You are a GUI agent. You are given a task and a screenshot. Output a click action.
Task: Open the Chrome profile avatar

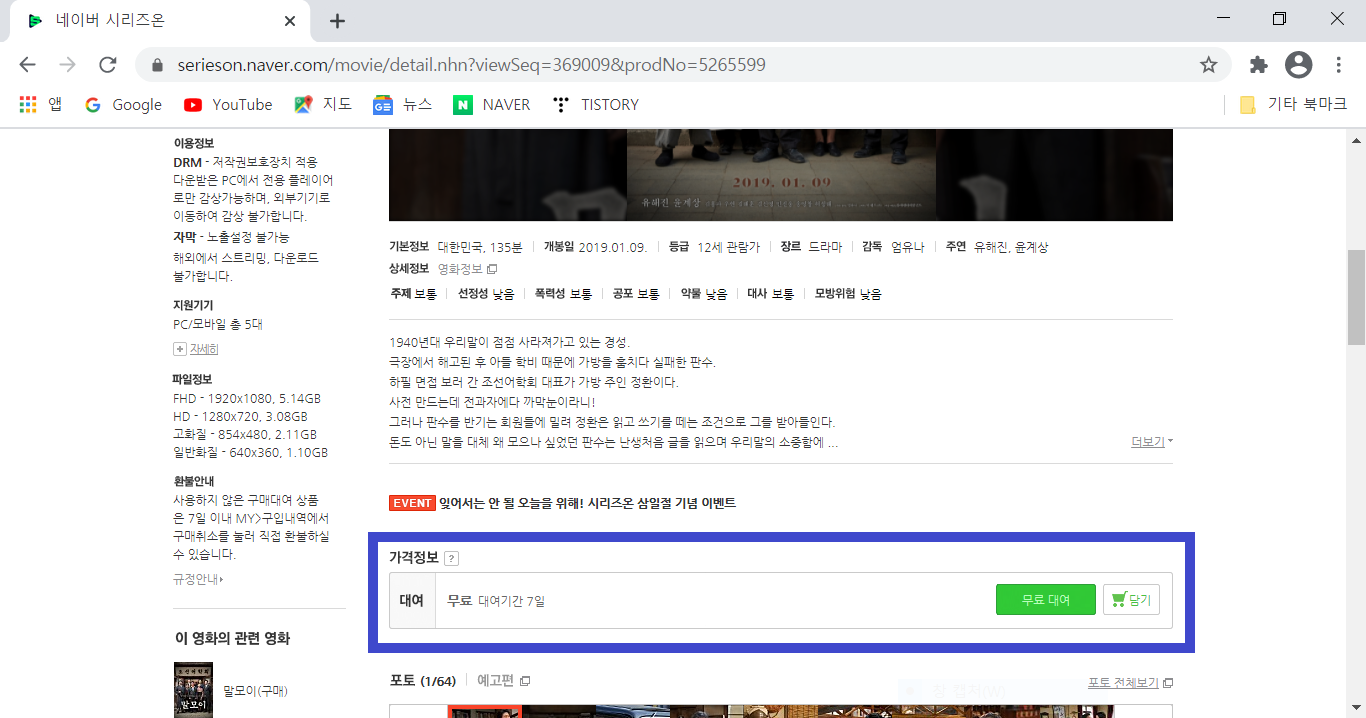point(1298,65)
